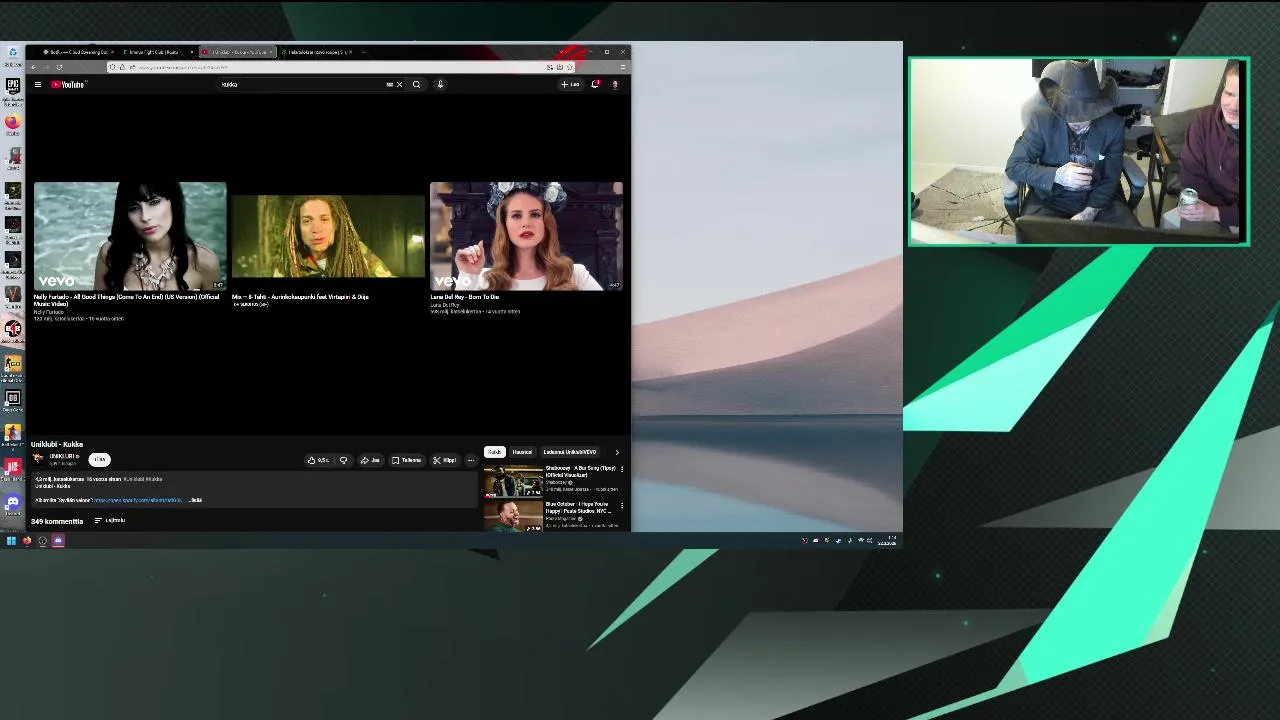Clear the search text with the X icon
Image resolution: width=1280 pixels, height=720 pixels.
(399, 84)
